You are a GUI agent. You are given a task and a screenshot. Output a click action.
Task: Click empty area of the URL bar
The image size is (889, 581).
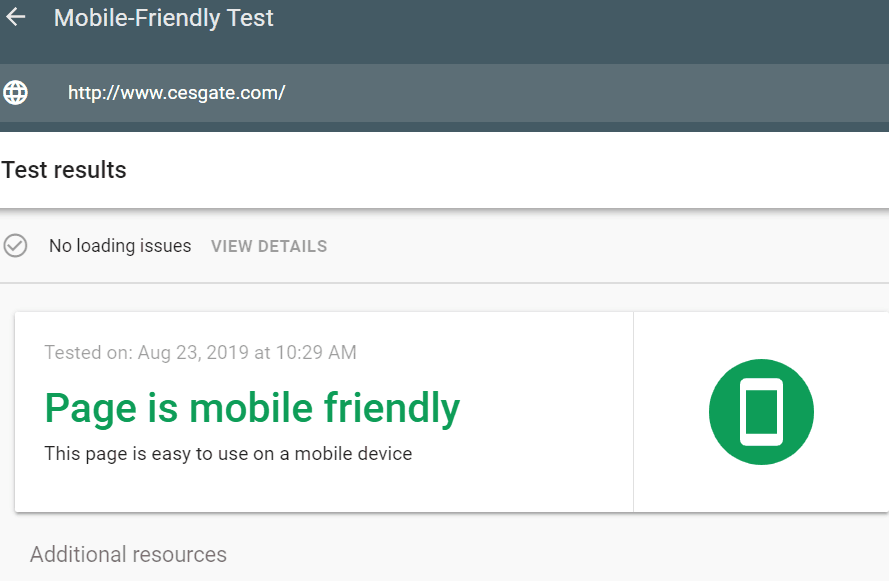[584, 93]
